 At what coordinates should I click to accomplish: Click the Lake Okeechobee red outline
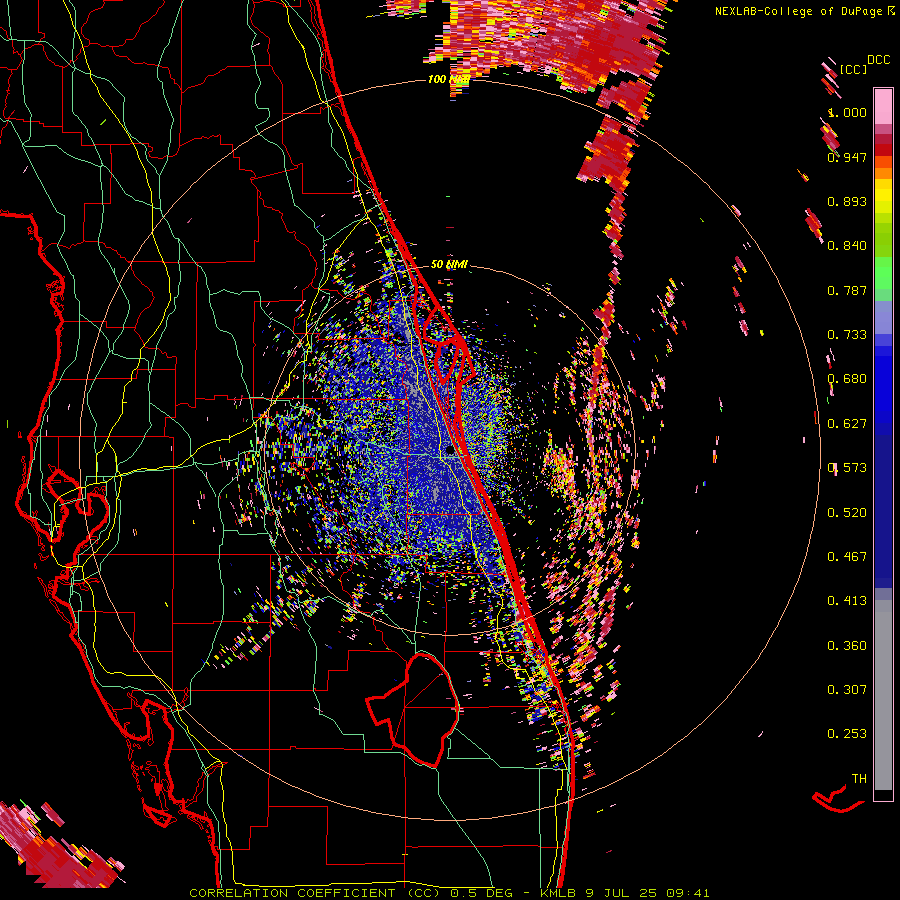tap(413, 710)
